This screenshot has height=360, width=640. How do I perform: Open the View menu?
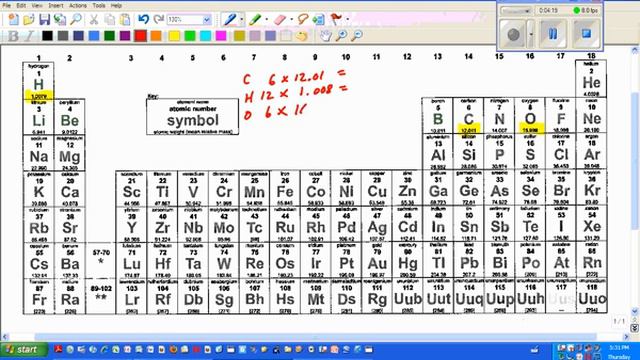(x=37, y=6)
